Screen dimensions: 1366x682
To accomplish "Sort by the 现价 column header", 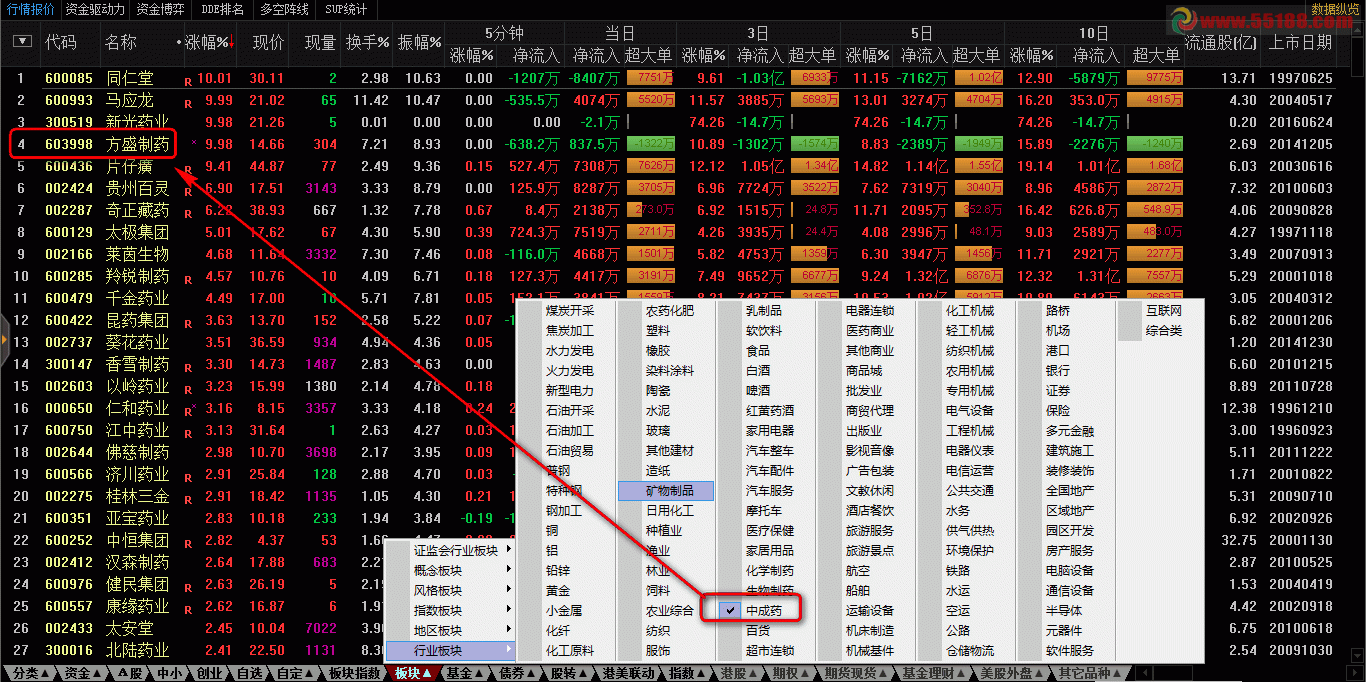I will [268, 43].
